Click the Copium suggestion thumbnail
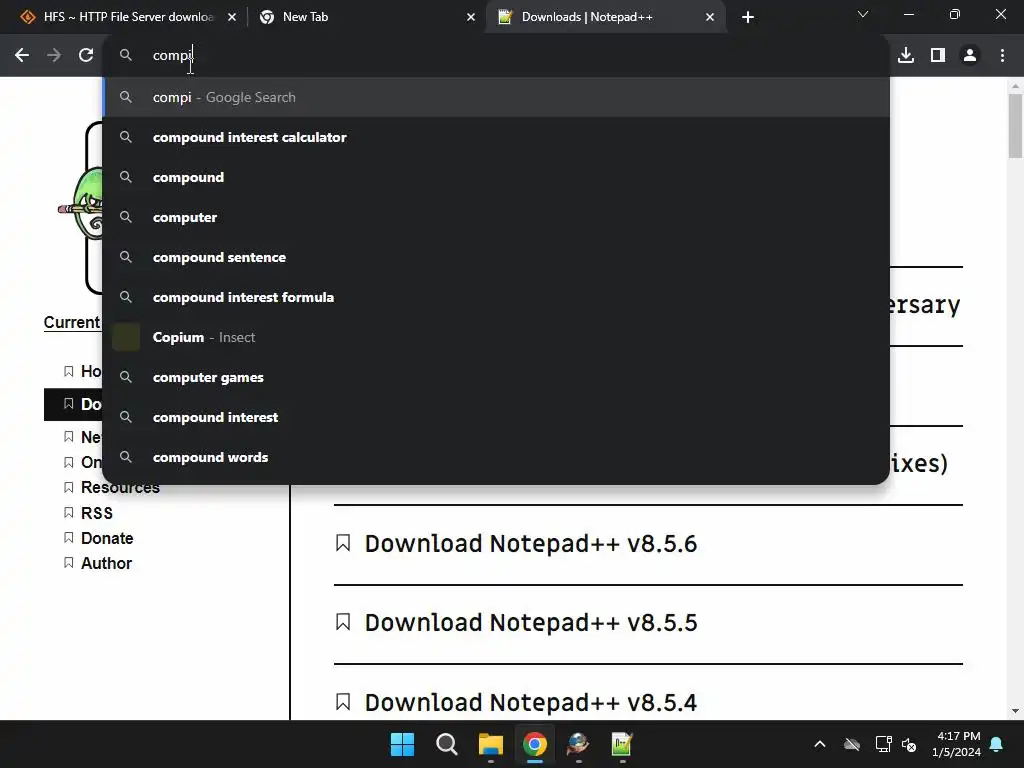The width and height of the screenshot is (1024, 768). point(126,337)
